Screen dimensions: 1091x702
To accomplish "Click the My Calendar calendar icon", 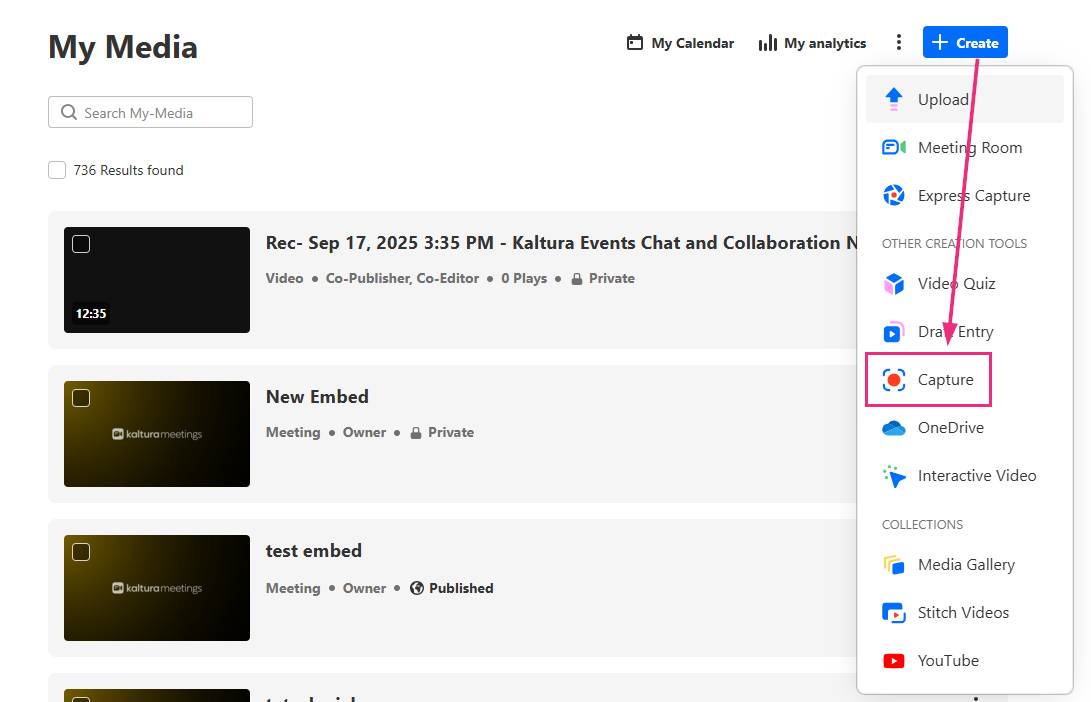I will (x=635, y=42).
